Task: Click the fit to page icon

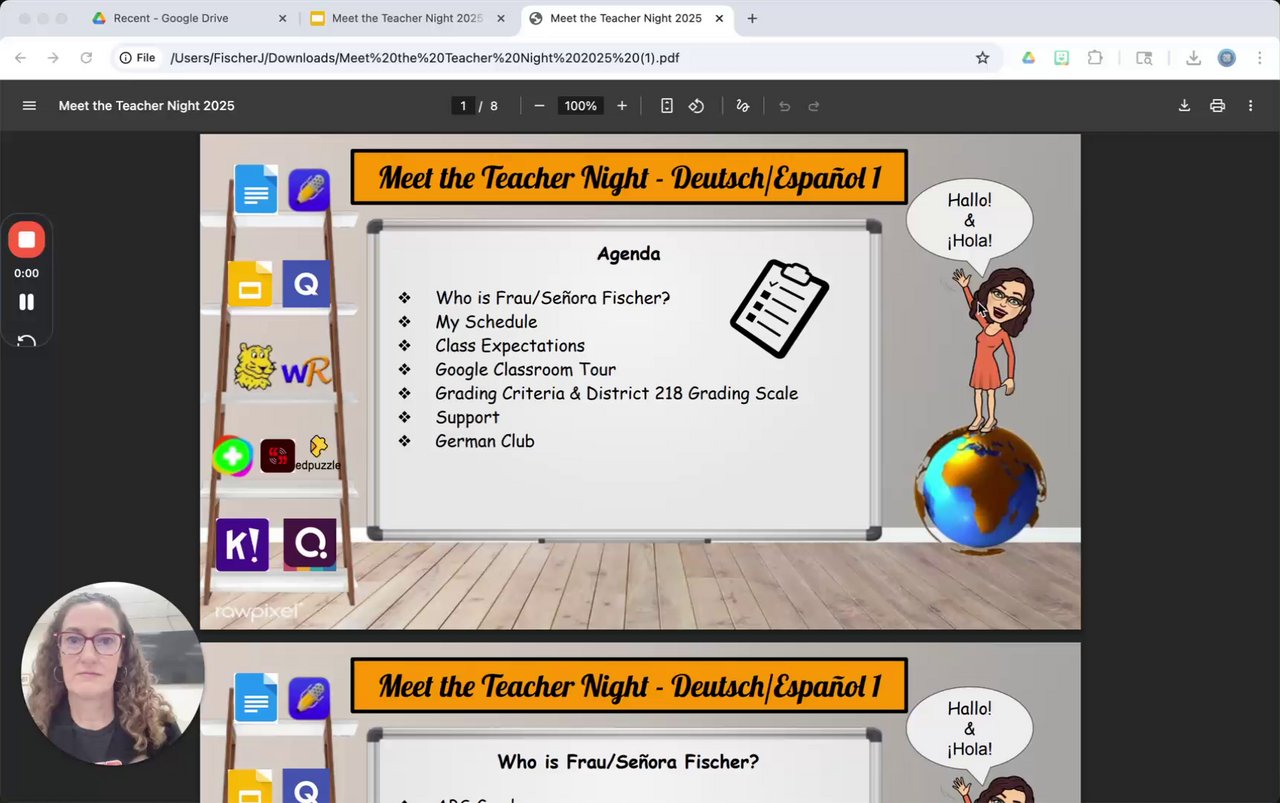Action: [667, 106]
